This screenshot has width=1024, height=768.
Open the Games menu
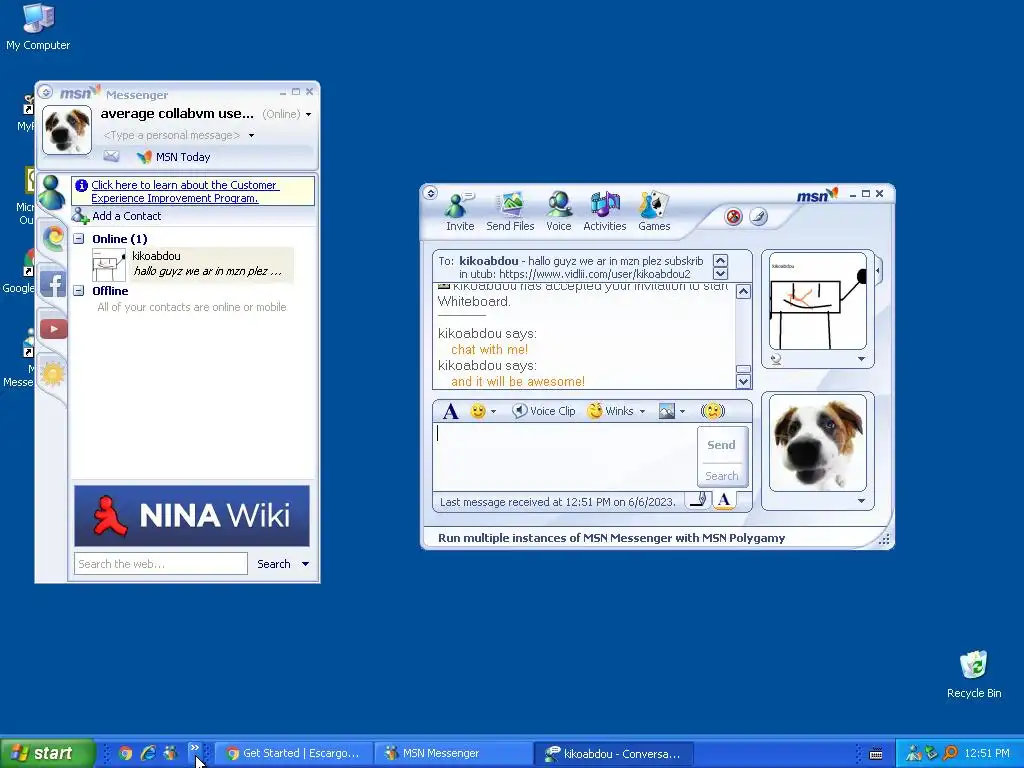click(654, 212)
